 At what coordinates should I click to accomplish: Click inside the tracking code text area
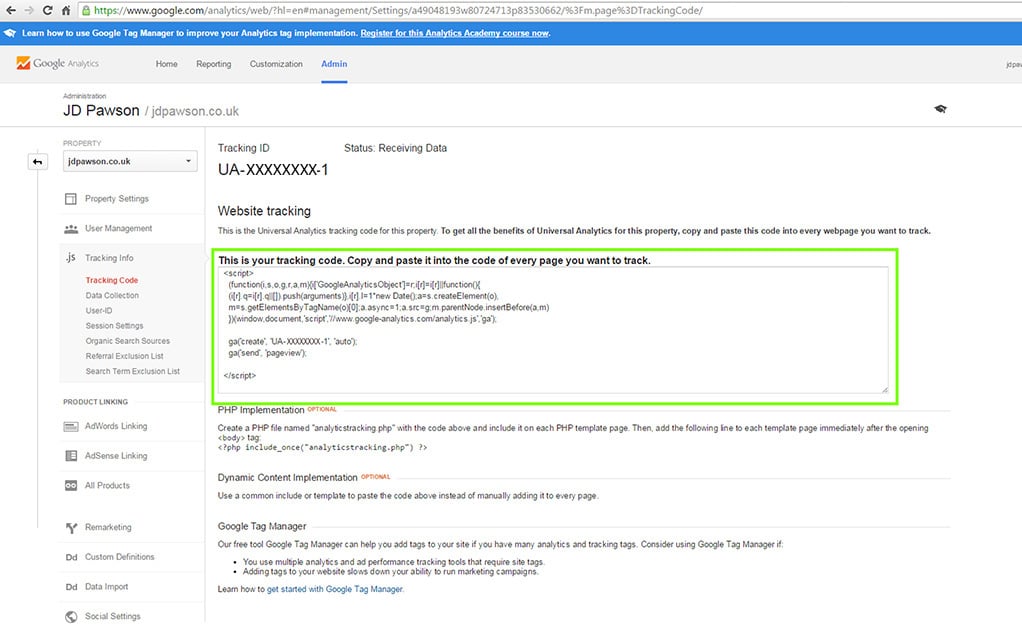[553, 329]
